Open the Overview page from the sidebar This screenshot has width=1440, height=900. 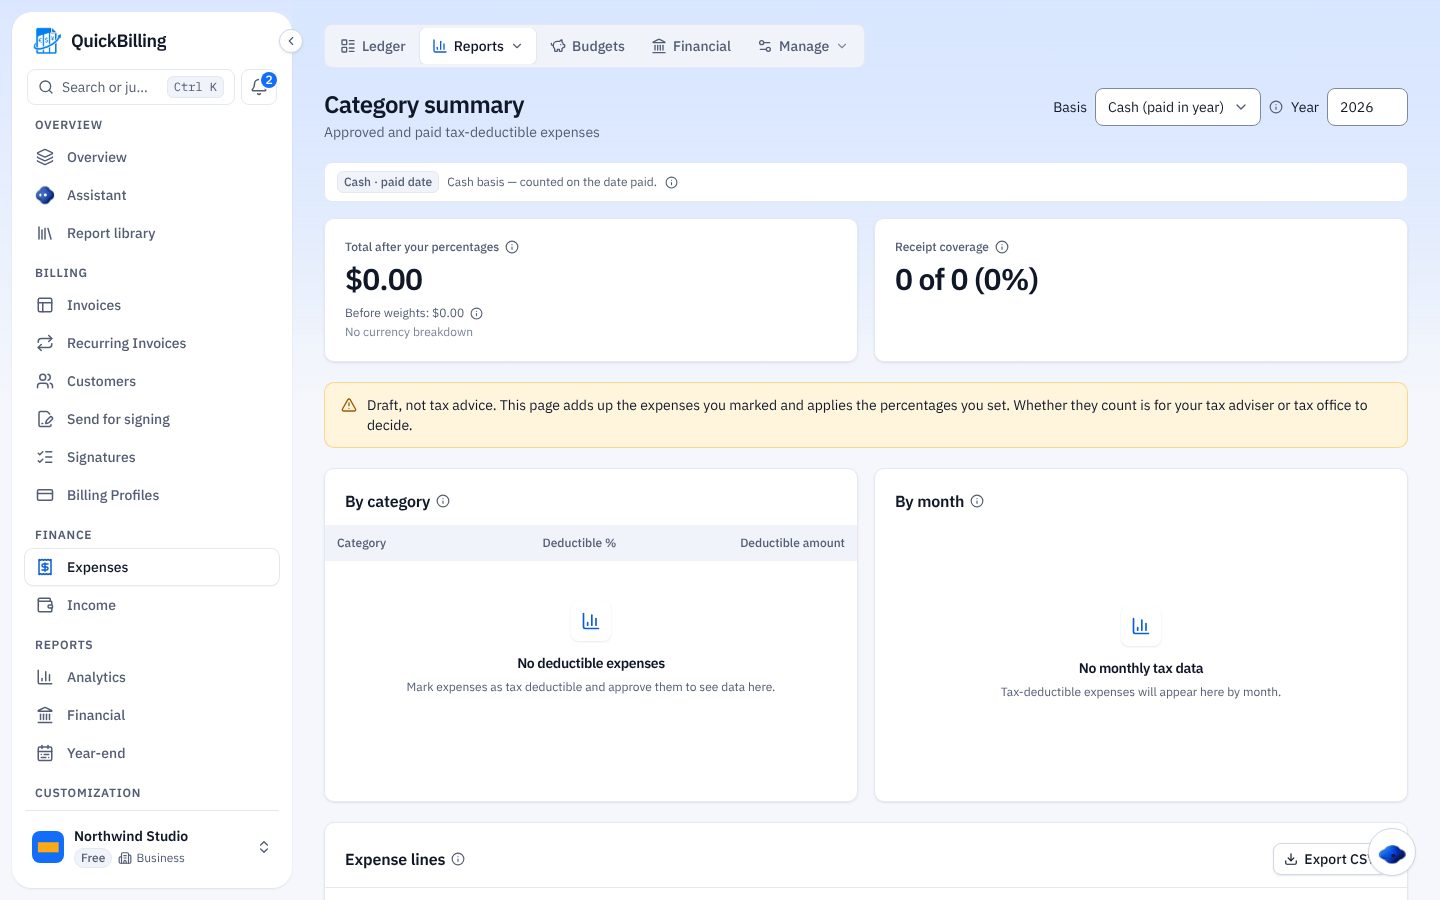pos(152,157)
